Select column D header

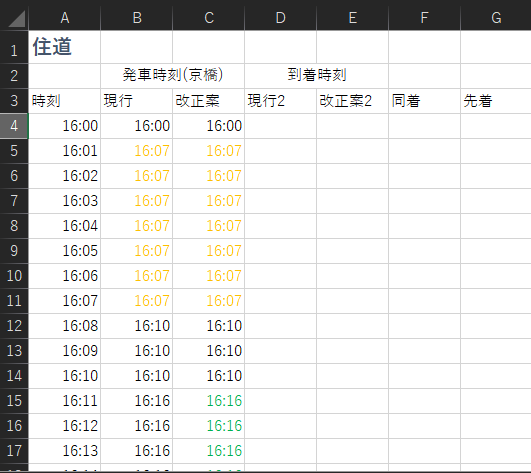pos(280,18)
